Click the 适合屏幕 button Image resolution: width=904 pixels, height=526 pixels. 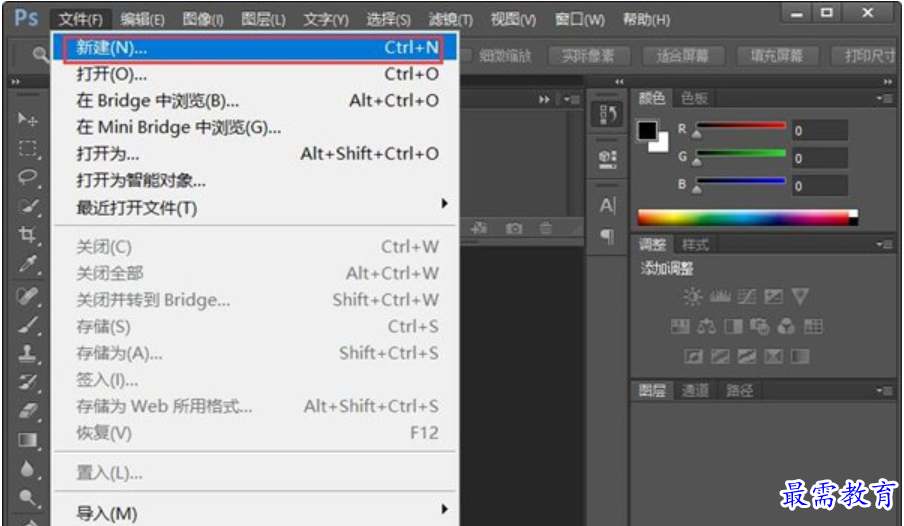tap(683, 56)
